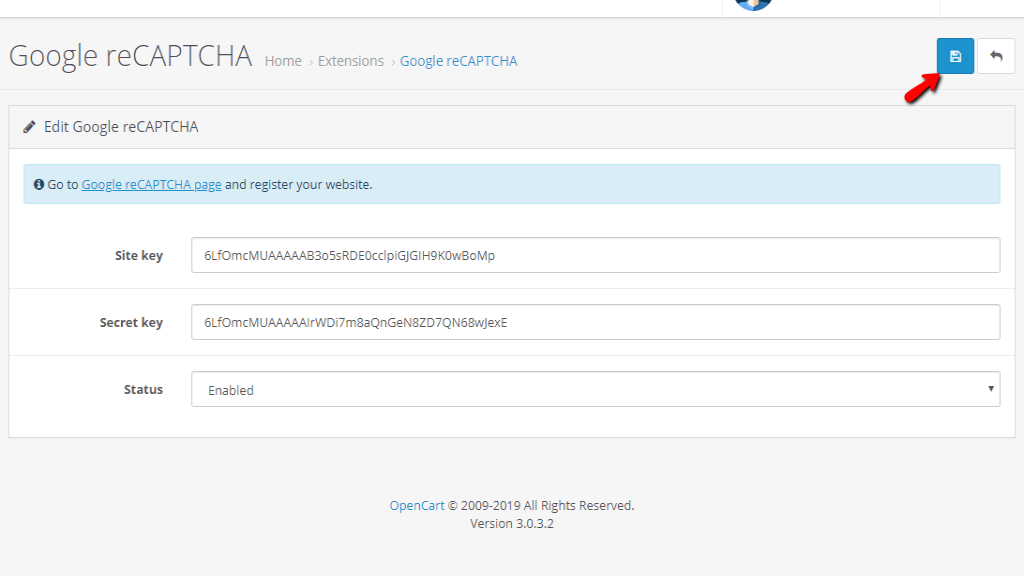This screenshot has width=1024, height=576.
Task: Click the Edit Google reCAPTCHA panel title
Action: [x=121, y=127]
